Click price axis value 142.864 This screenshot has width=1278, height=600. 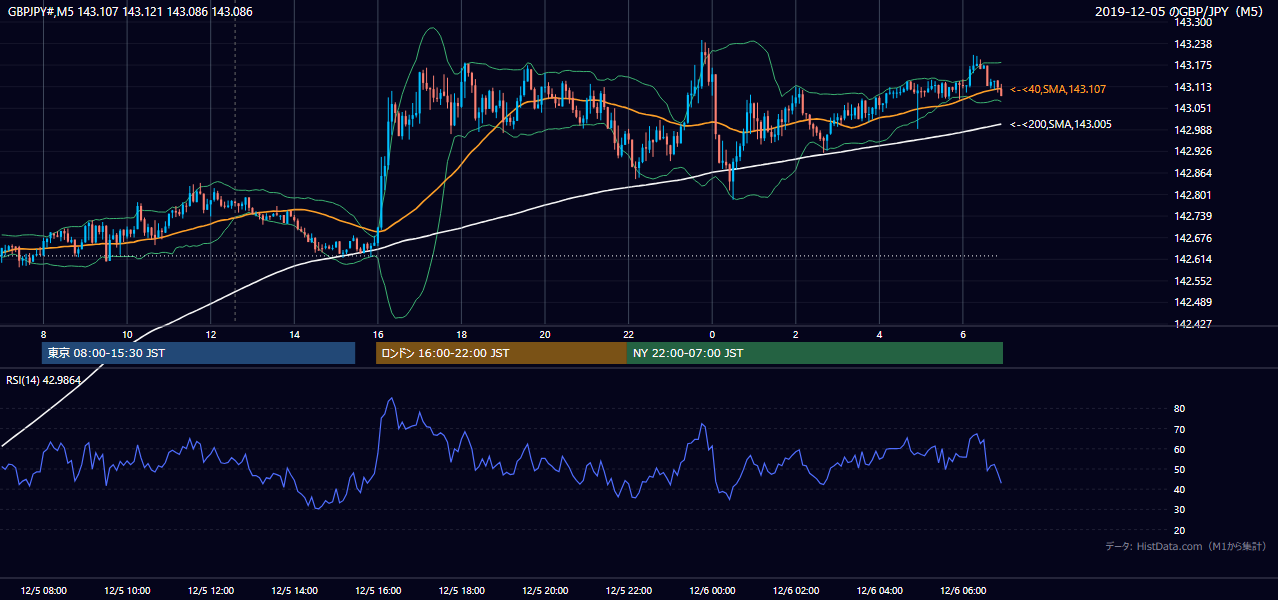(x=1193, y=174)
